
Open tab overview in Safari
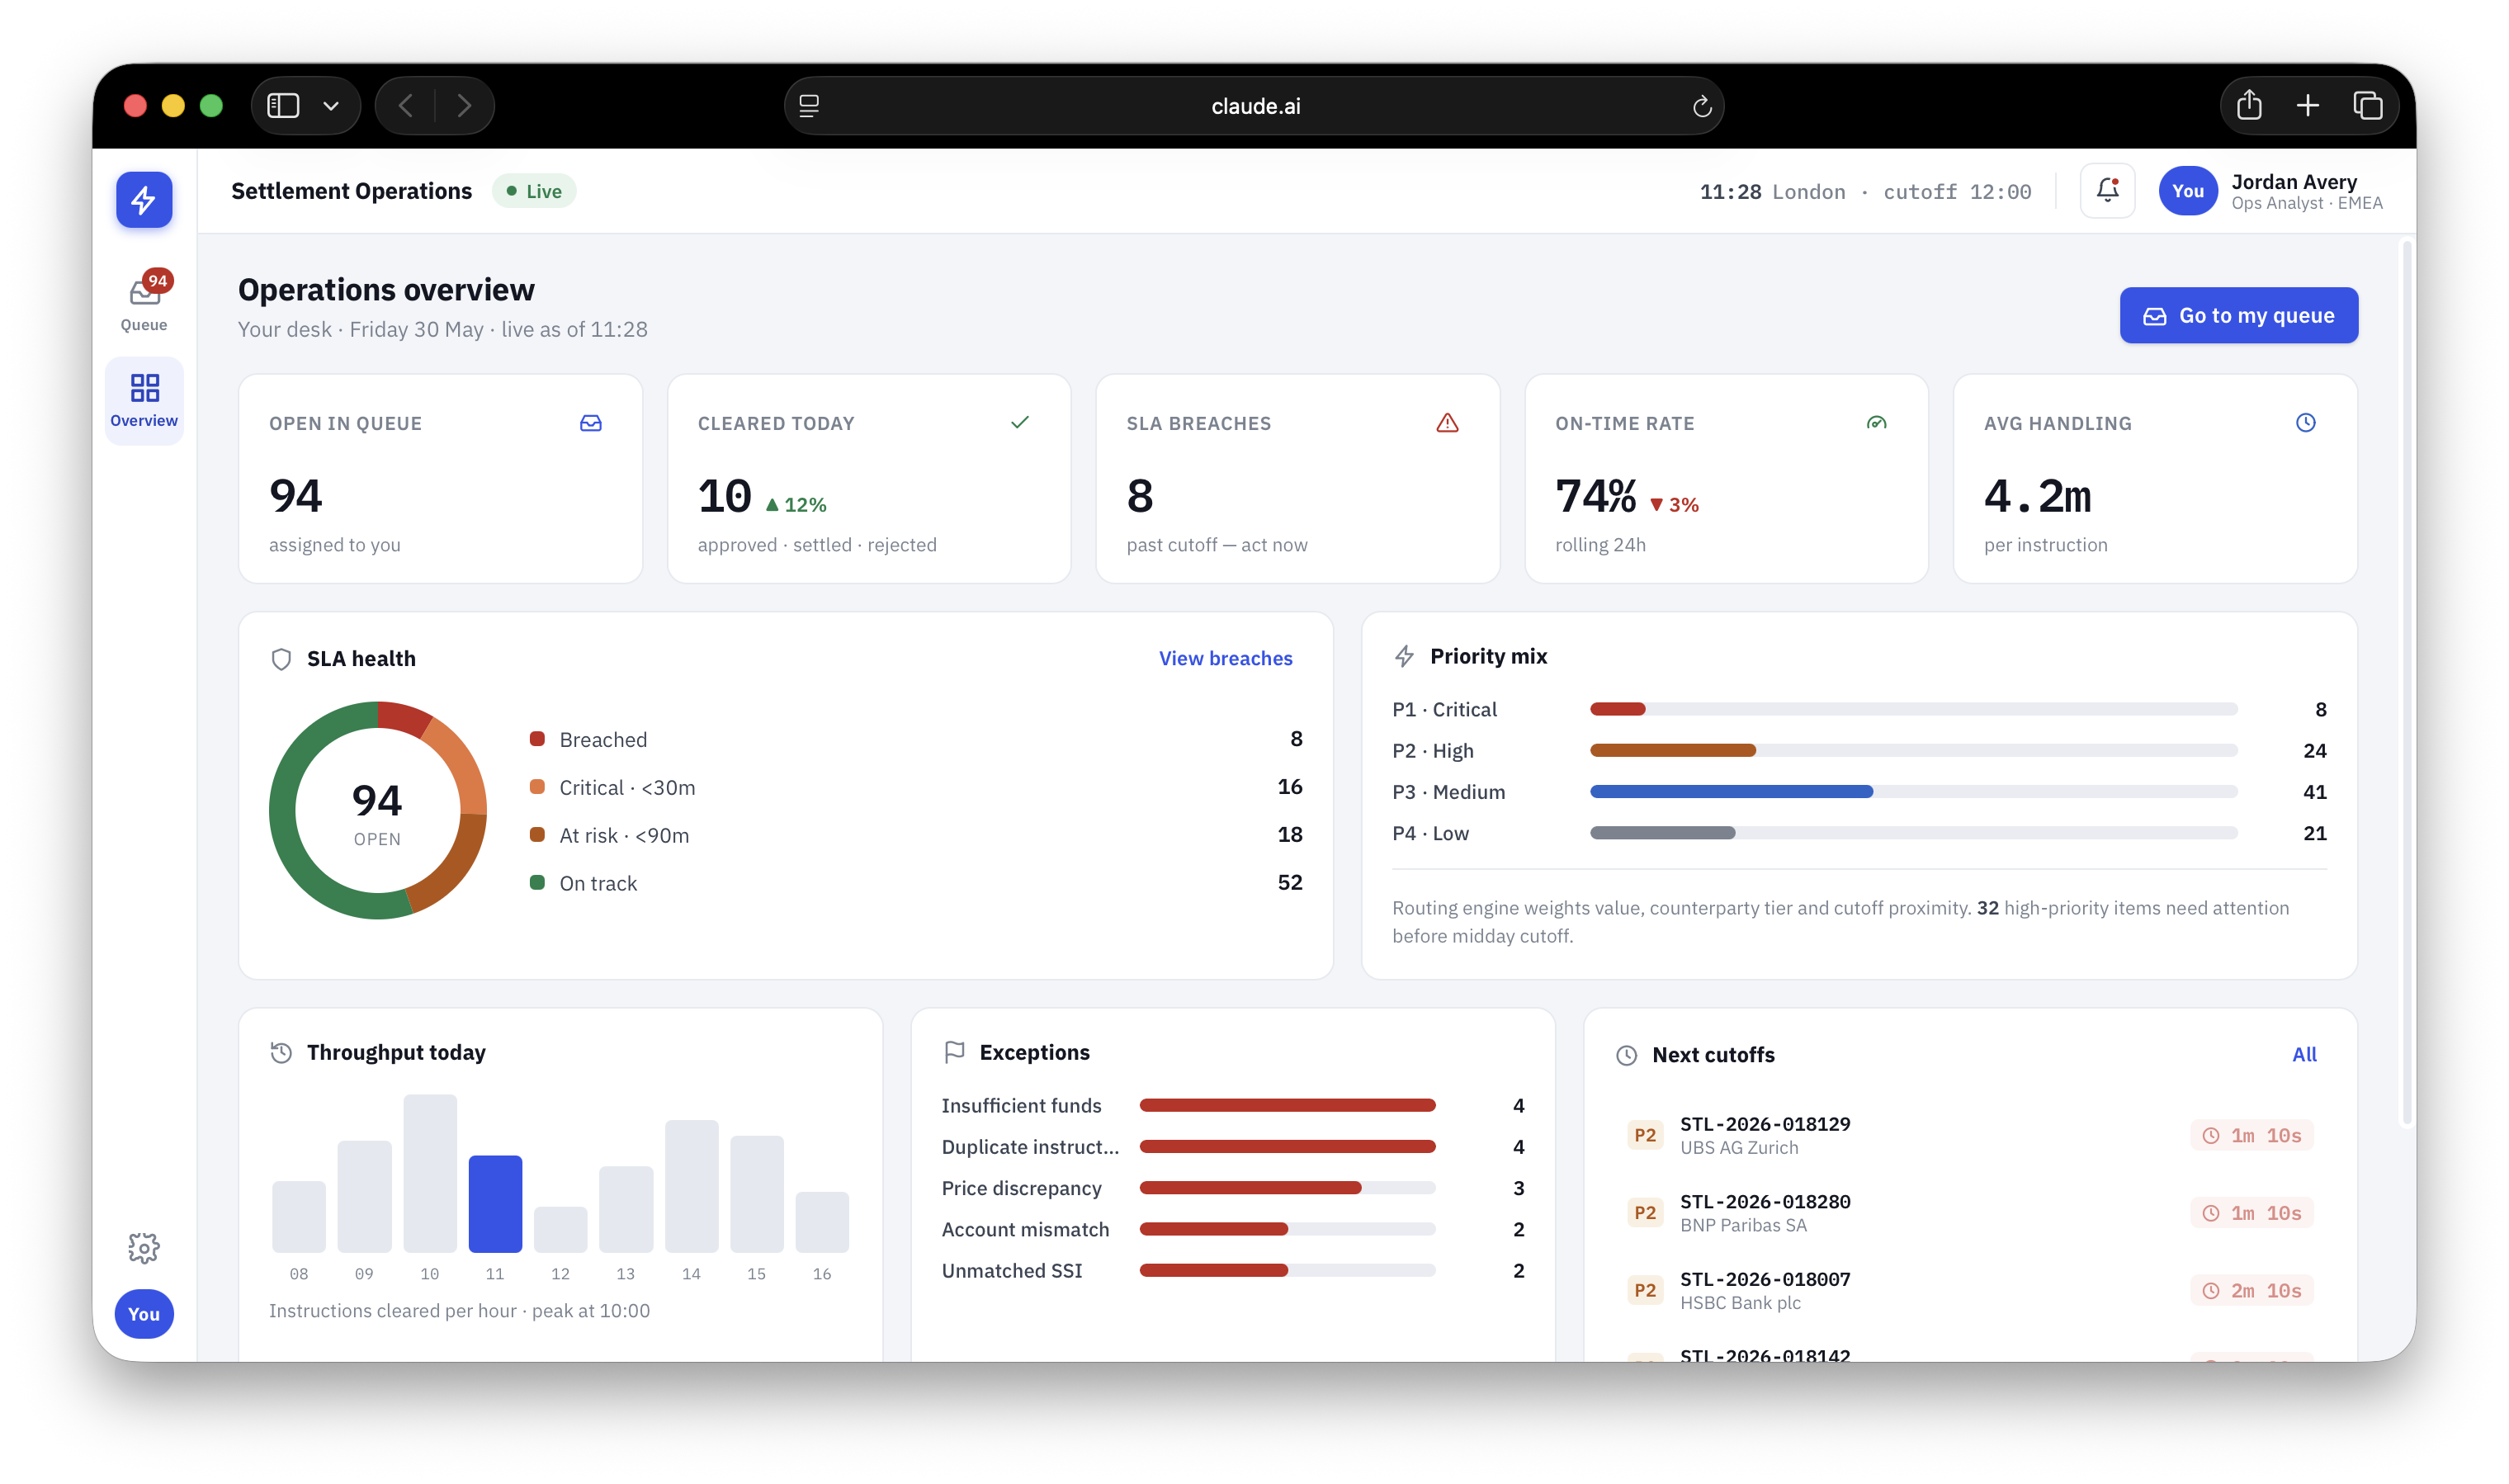[2368, 105]
